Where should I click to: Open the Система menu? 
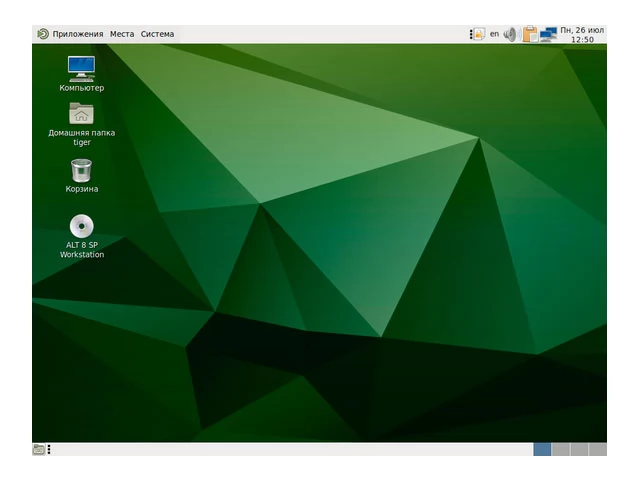(157, 34)
